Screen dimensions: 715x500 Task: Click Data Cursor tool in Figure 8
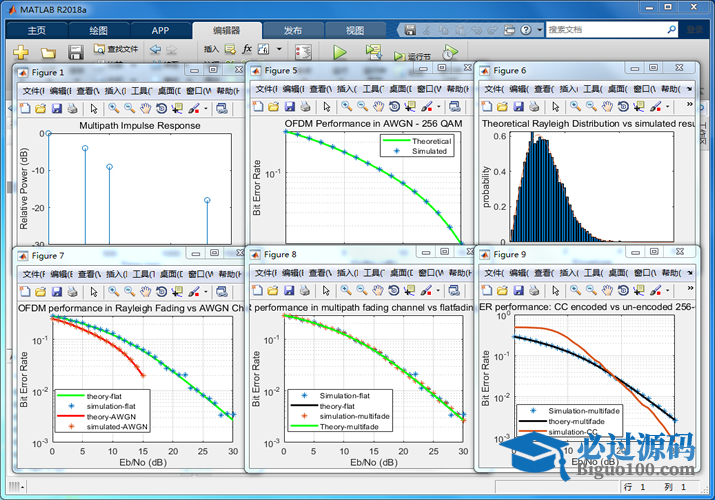(x=409, y=290)
